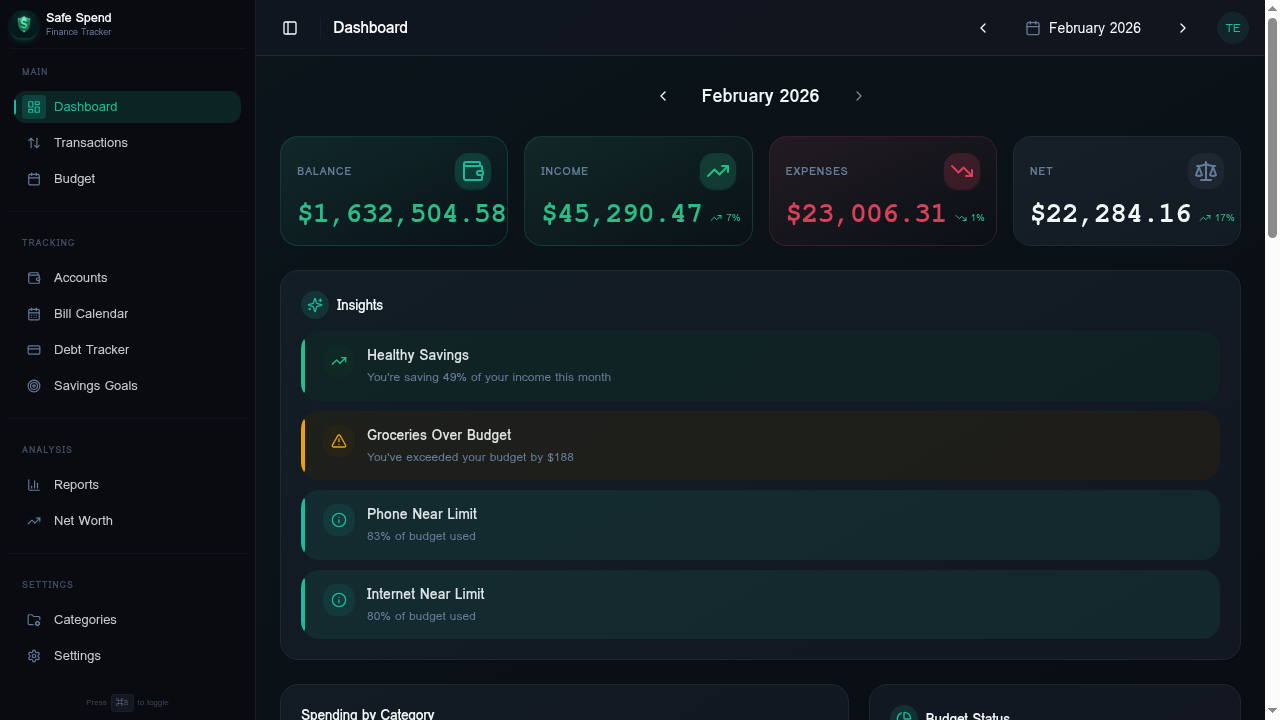This screenshot has width=1280, height=720.
Task: Click the Net balance scales icon
Action: (x=1206, y=171)
